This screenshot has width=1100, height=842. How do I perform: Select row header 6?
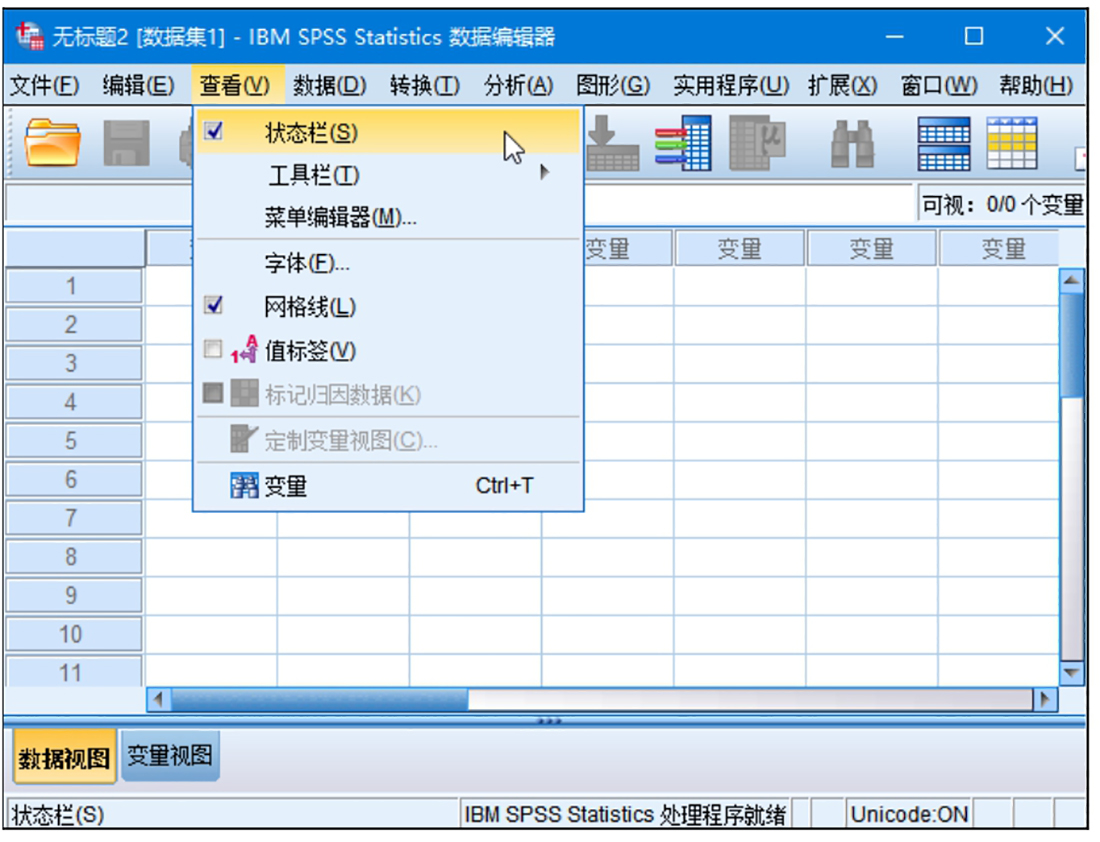pos(74,479)
